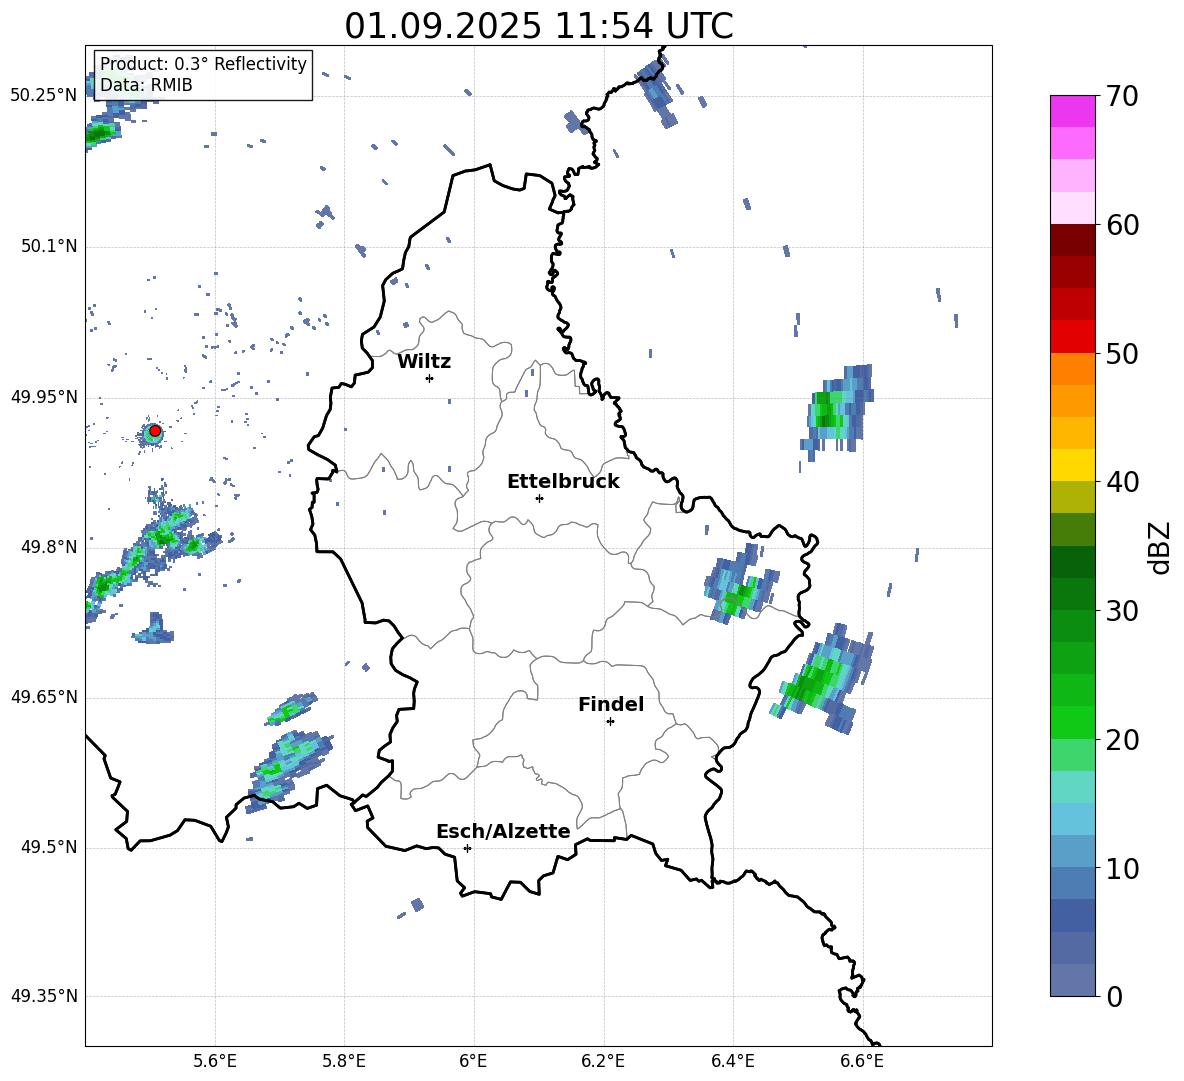Click the 60 tick label on colorbar
Screen dimensions: 1184x1081
pyautogui.click(x=1121, y=225)
